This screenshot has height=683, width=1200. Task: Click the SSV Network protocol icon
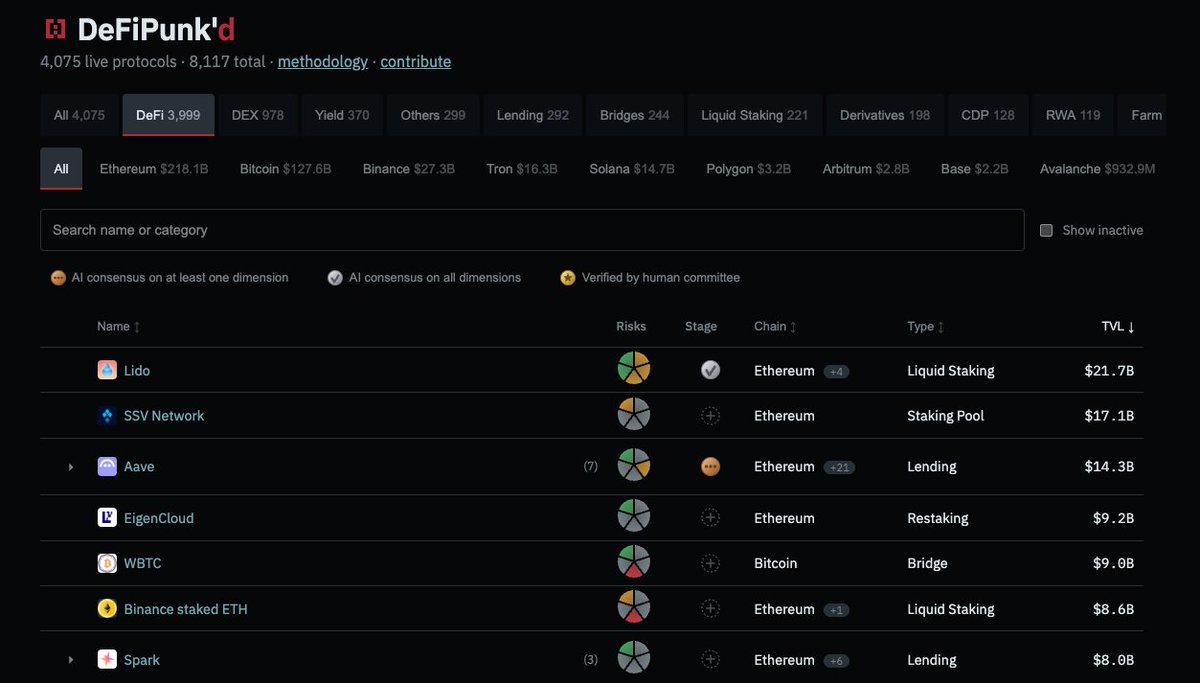click(x=107, y=416)
